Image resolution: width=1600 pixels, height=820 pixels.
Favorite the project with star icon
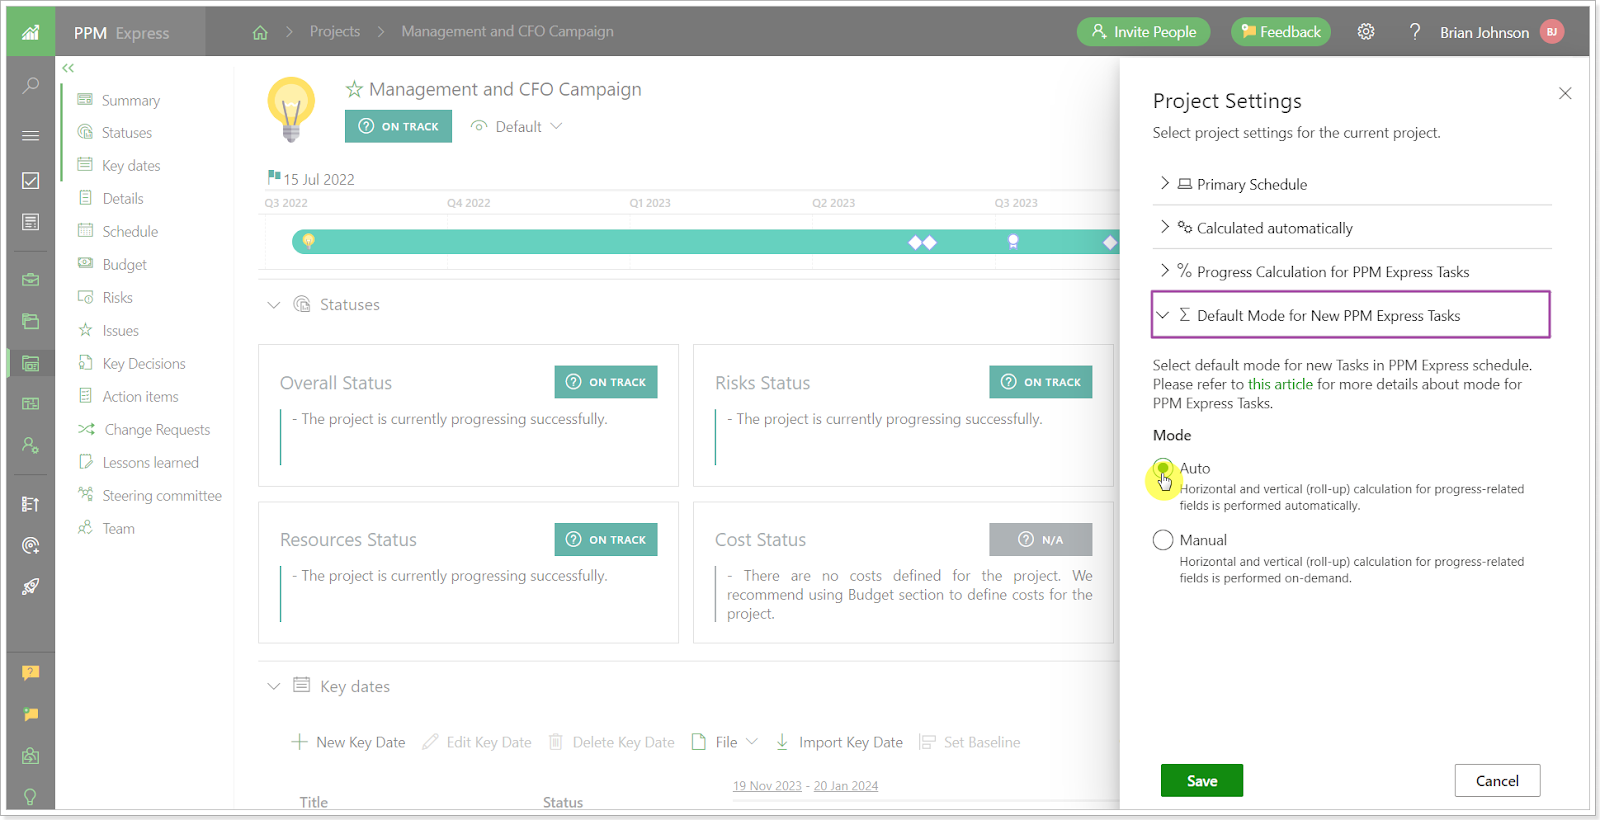point(354,89)
